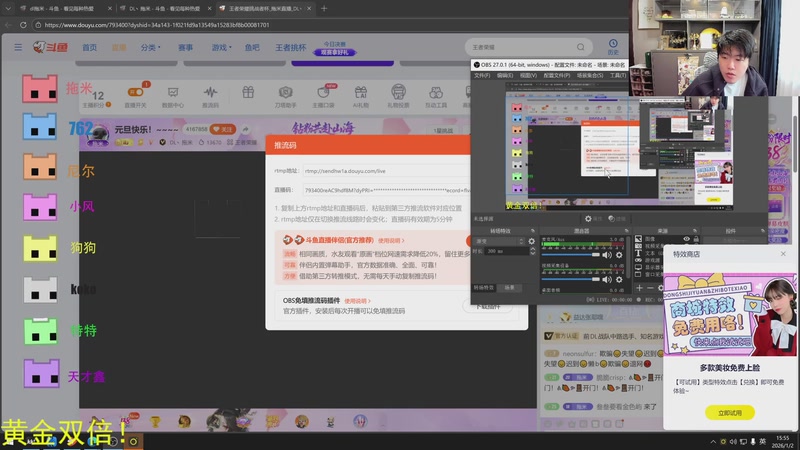The image size is (800, 450).
Task: Mute the 麦克风/Aux speaker icon in OBS mixer
Action: [607, 255]
